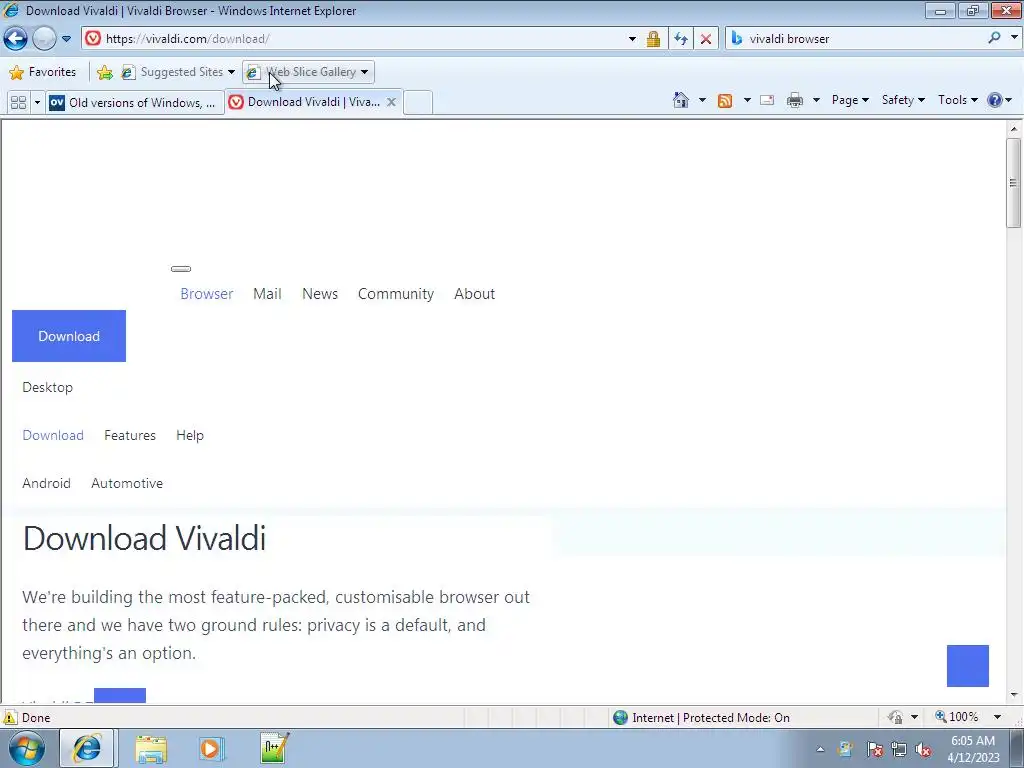Click the status bar privacy report icon
1024x768 pixels.
point(895,718)
